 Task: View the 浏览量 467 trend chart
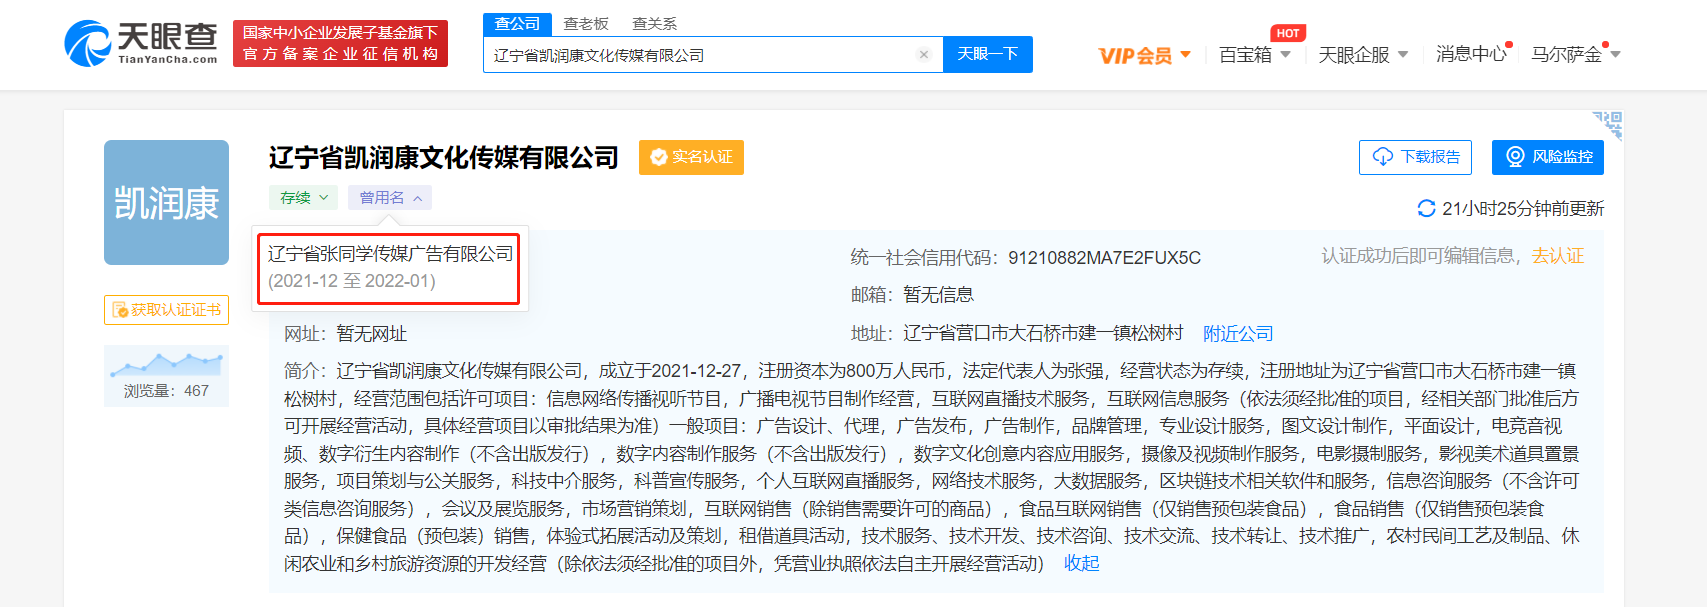(166, 375)
